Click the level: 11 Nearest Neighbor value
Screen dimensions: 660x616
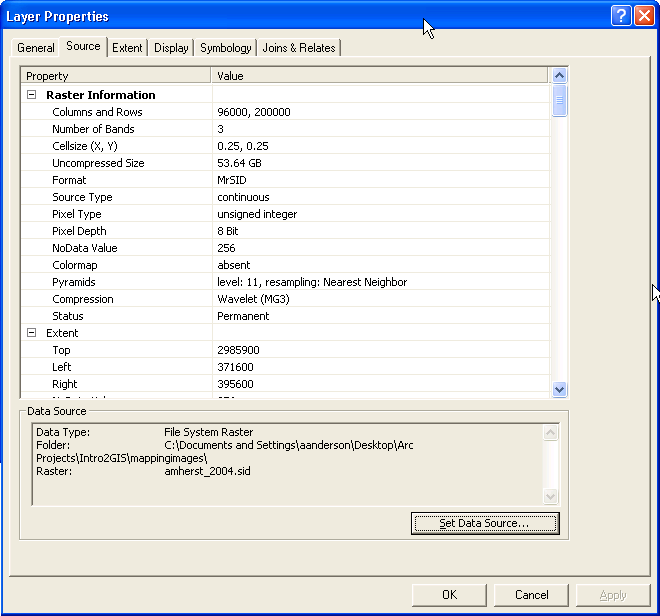coord(312,282)
